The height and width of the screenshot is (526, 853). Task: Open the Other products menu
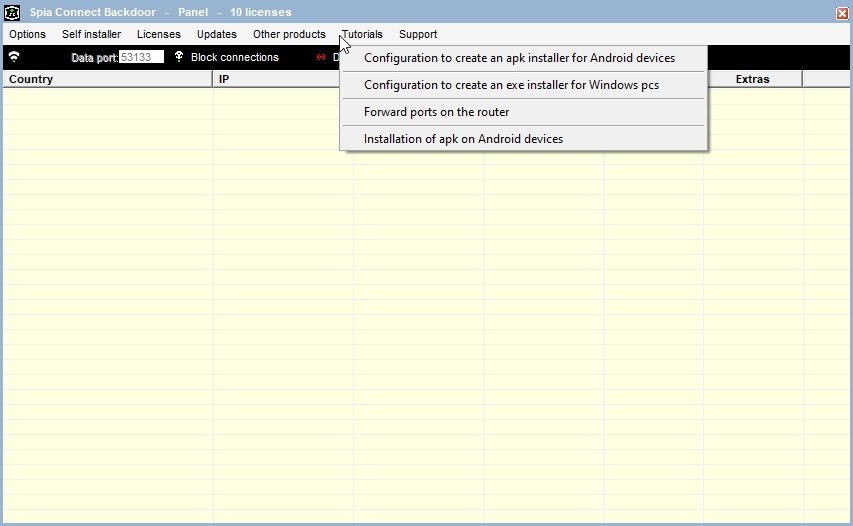(289, 34)
